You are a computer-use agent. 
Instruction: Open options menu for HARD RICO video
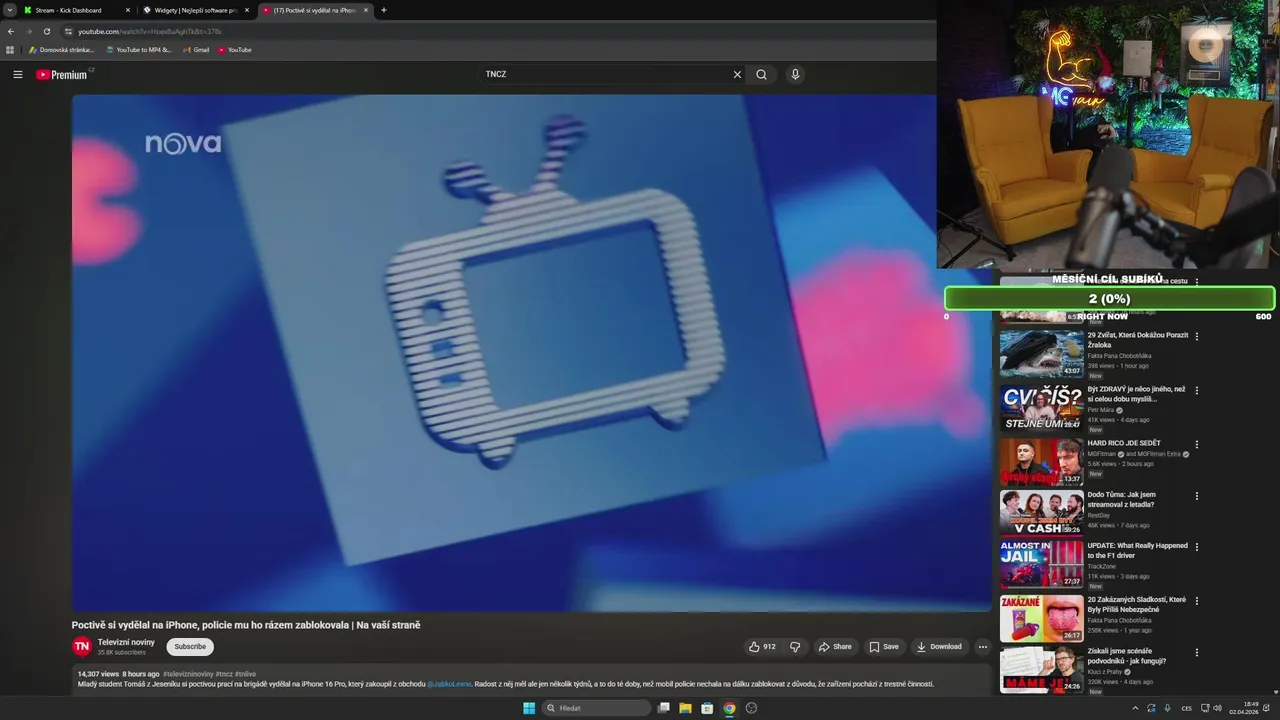(1197, 444)
